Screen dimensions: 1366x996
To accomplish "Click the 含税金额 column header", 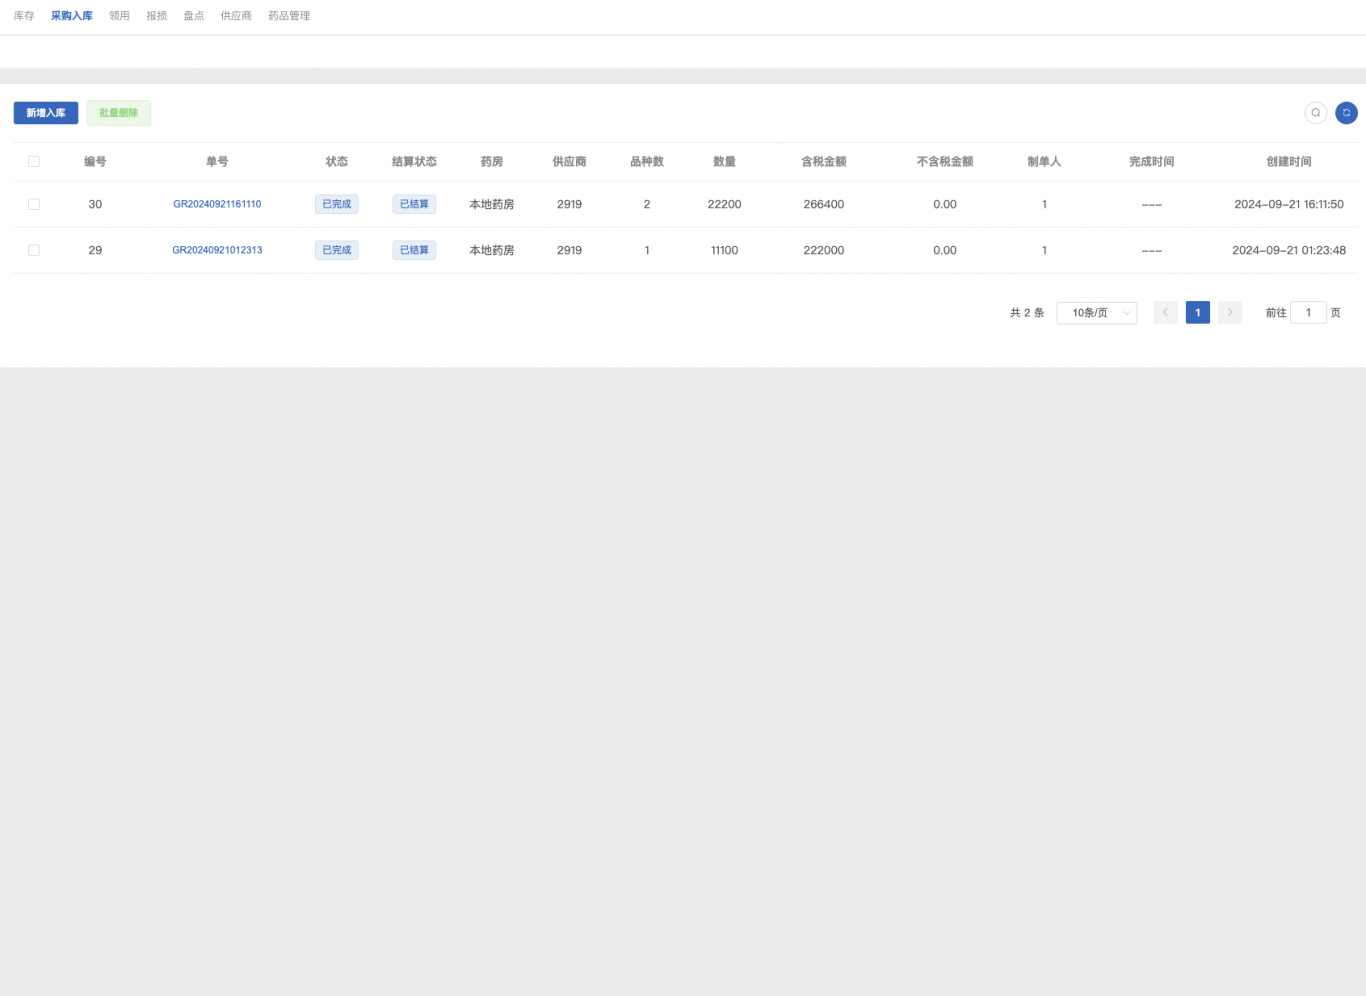I will pyautogui.click(x=824, y=161).
